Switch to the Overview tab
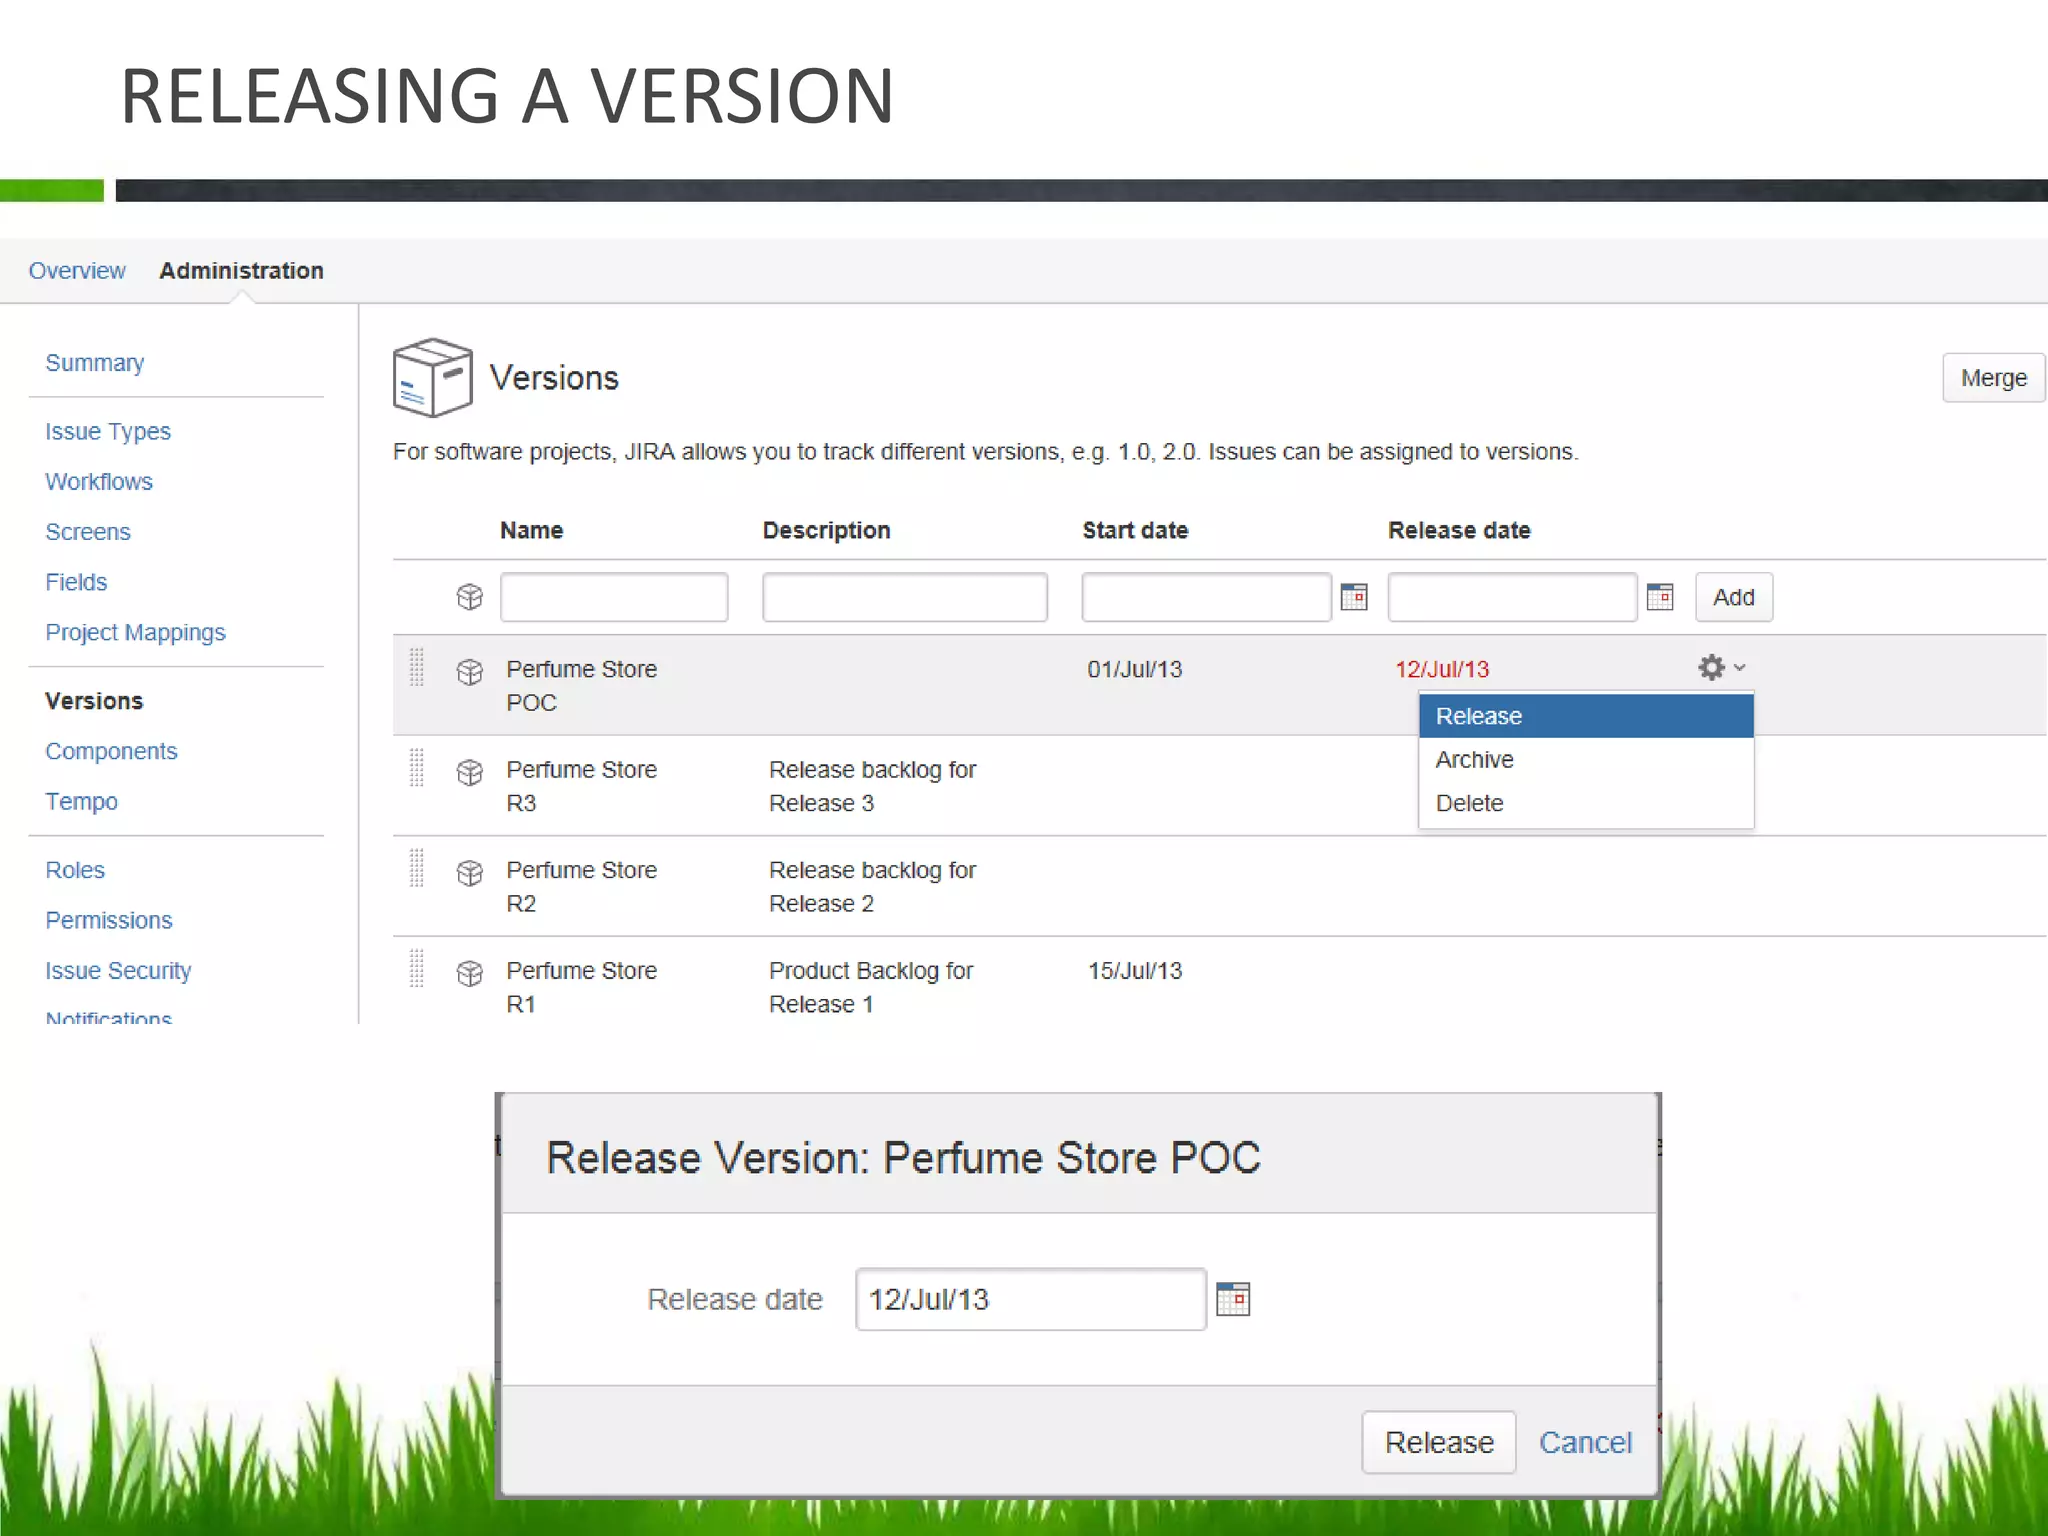Image resolution: width=2048 pixels, height=1536 pixels. pos(77,270)
